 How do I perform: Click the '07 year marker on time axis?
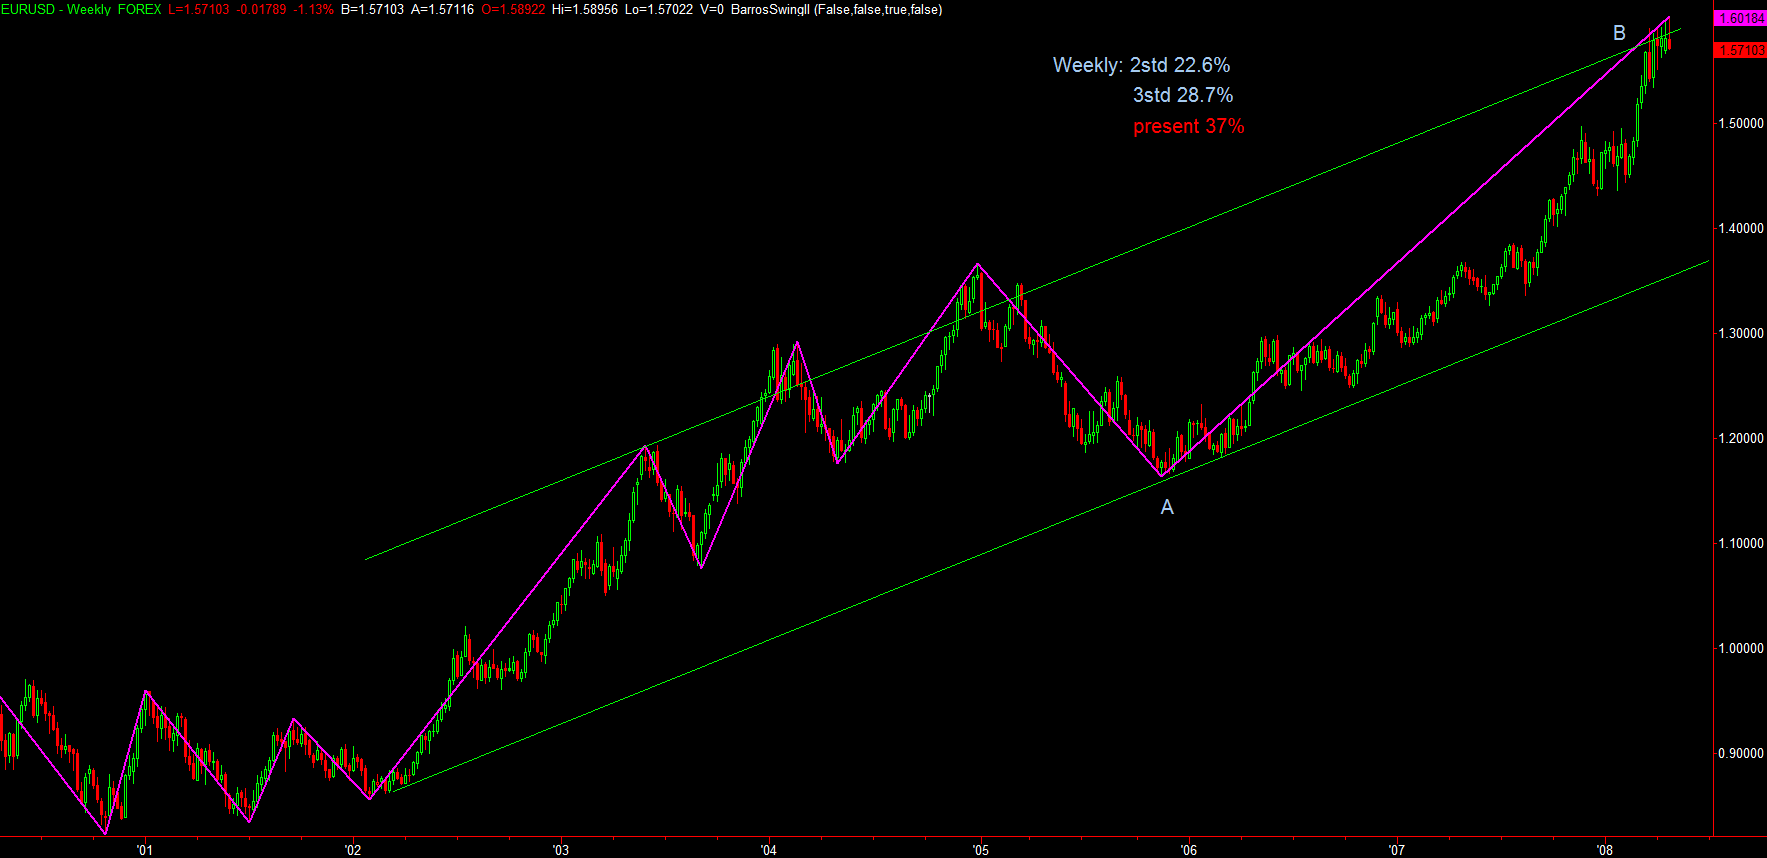[x=1397, y=851]
